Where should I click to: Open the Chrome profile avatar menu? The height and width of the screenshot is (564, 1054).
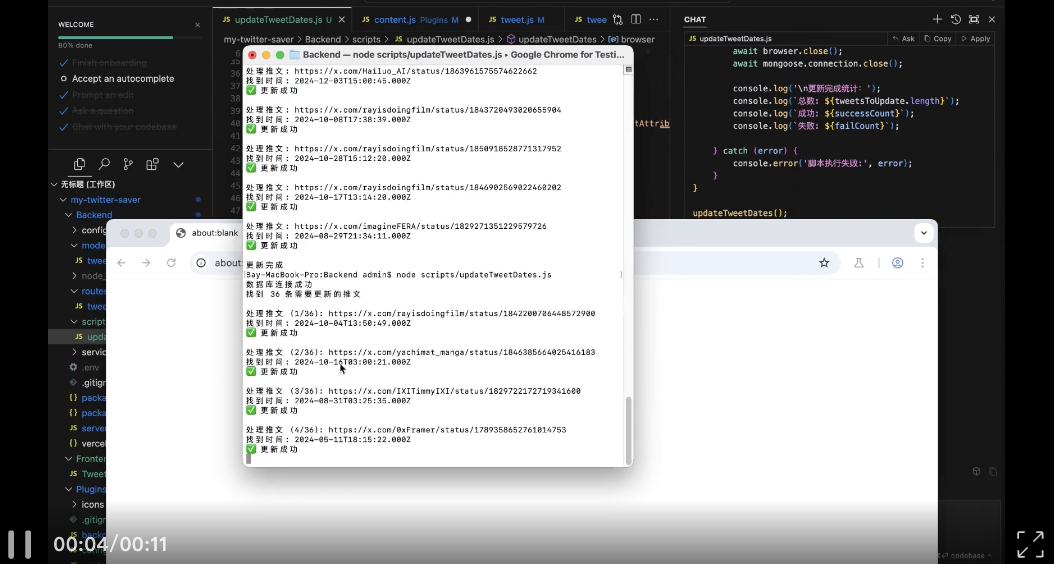(897, 263)
